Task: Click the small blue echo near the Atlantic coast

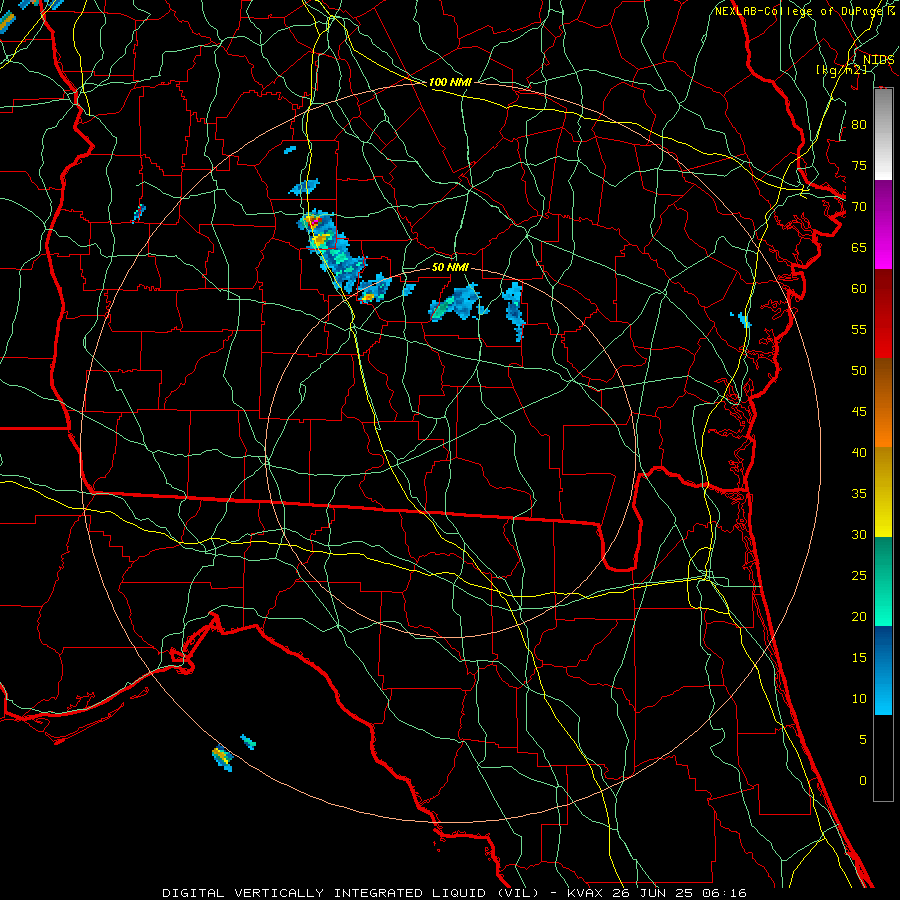Action: click(x=741, y=319)
